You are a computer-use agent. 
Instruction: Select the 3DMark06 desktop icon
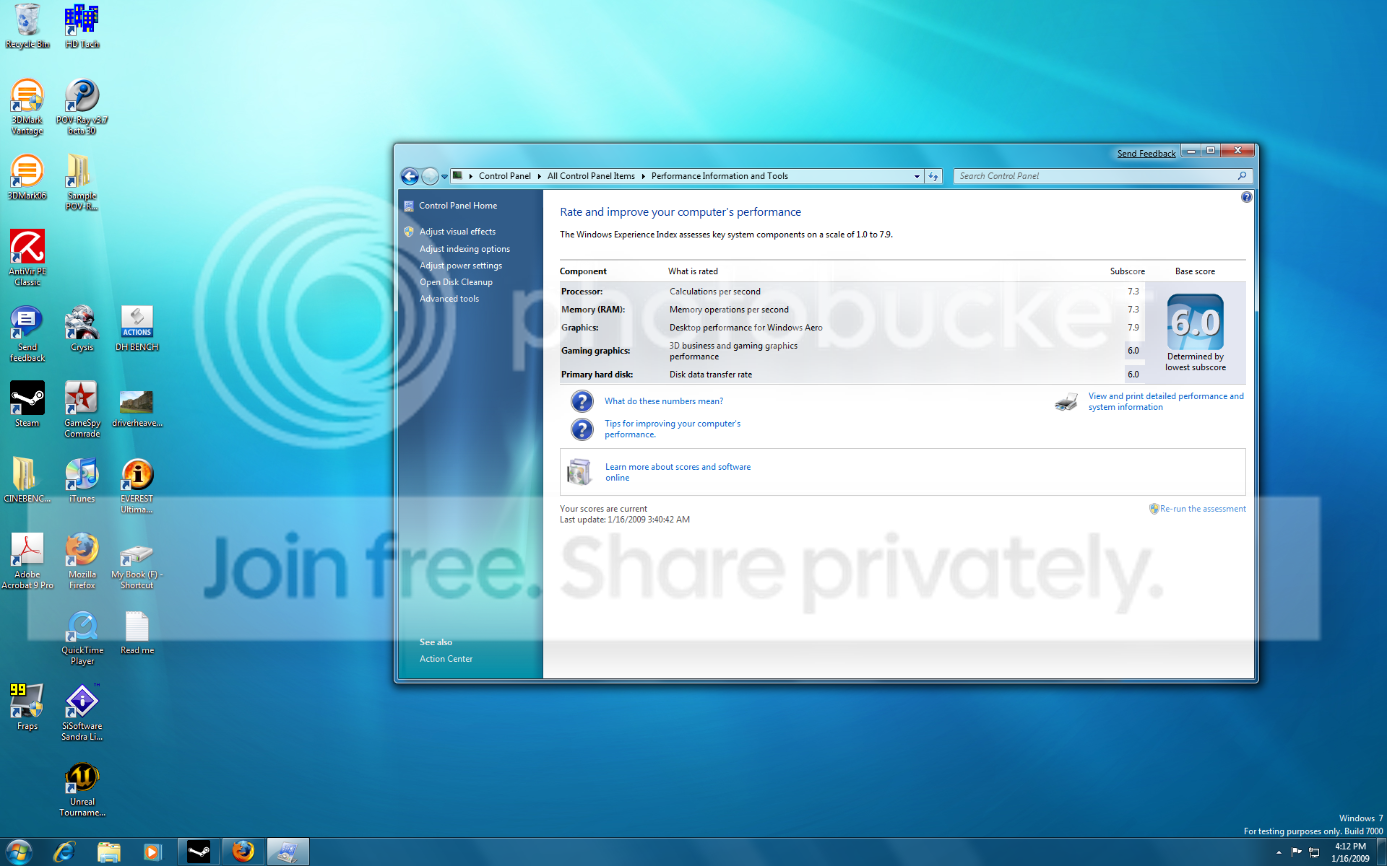point(27,178)
